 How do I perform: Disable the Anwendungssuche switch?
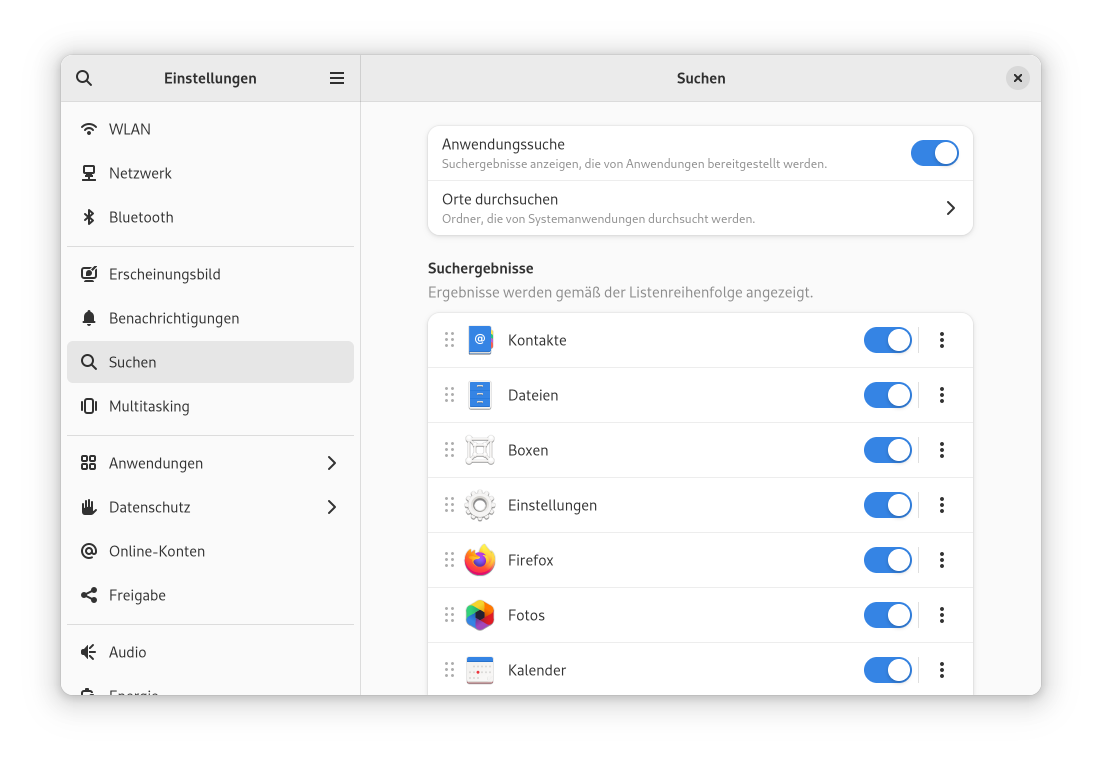click(x=934, y=153)
